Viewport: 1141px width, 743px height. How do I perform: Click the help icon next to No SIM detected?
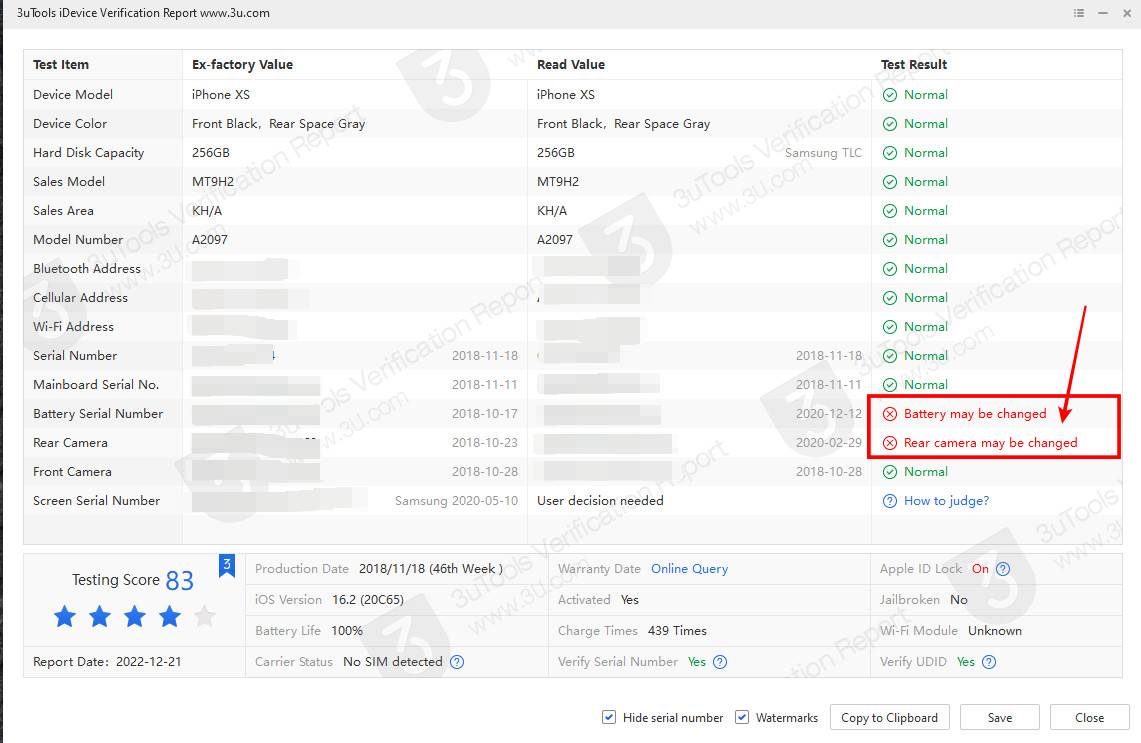click(x=456, y=662)
